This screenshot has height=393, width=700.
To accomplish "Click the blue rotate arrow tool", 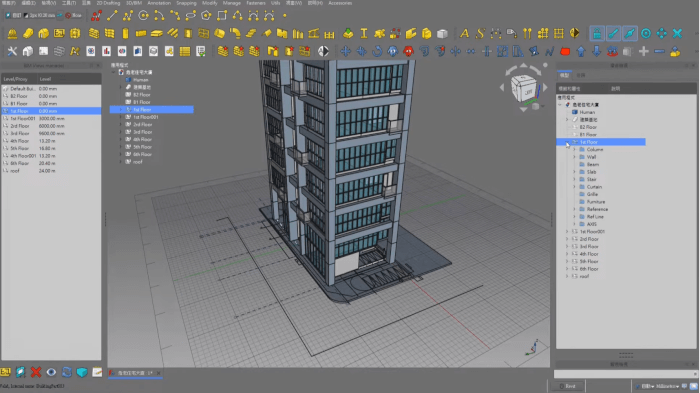I will (377, 51).
